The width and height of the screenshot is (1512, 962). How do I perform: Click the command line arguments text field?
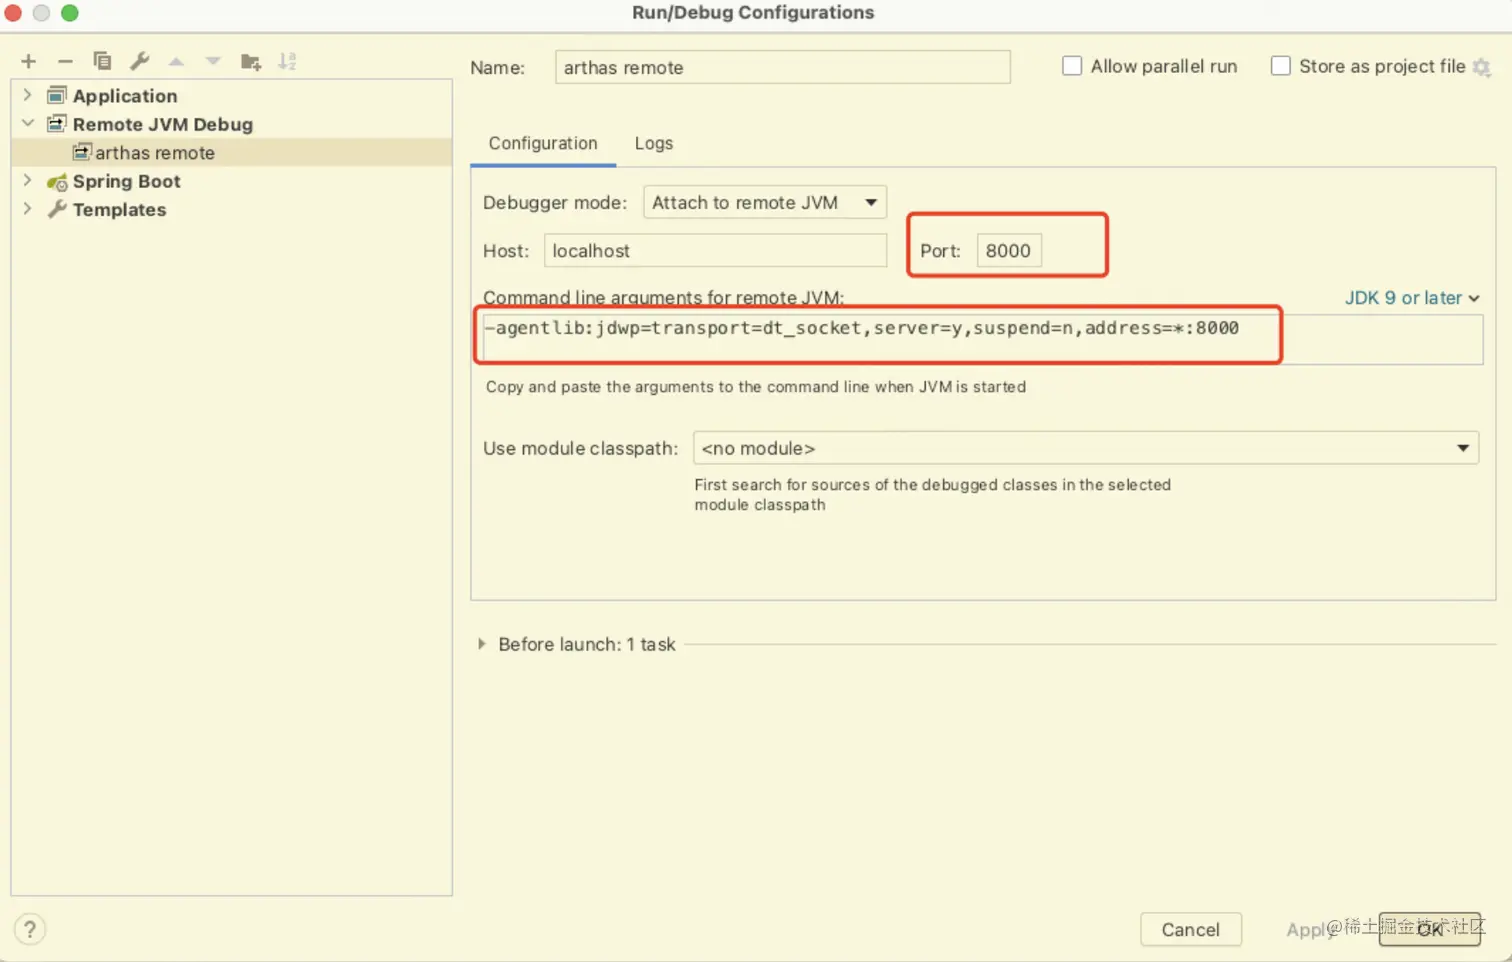(x=982, y=338)
